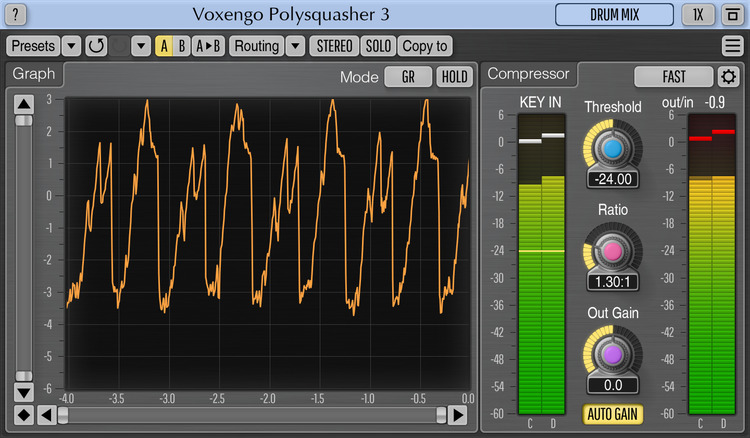The width and height of the screenshot is (750, 438).
Task: Click the window layout icon beside 1X
Action: (732, 15)
